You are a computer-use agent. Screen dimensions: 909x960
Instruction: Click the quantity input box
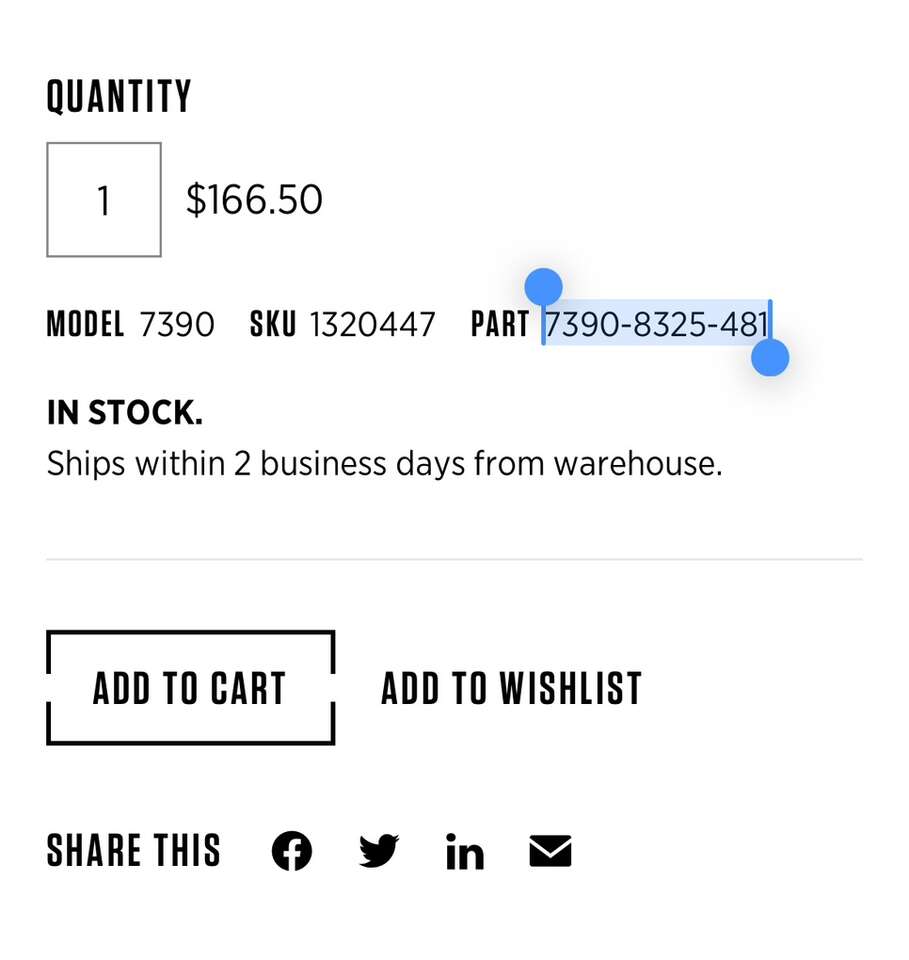point(104,200)
